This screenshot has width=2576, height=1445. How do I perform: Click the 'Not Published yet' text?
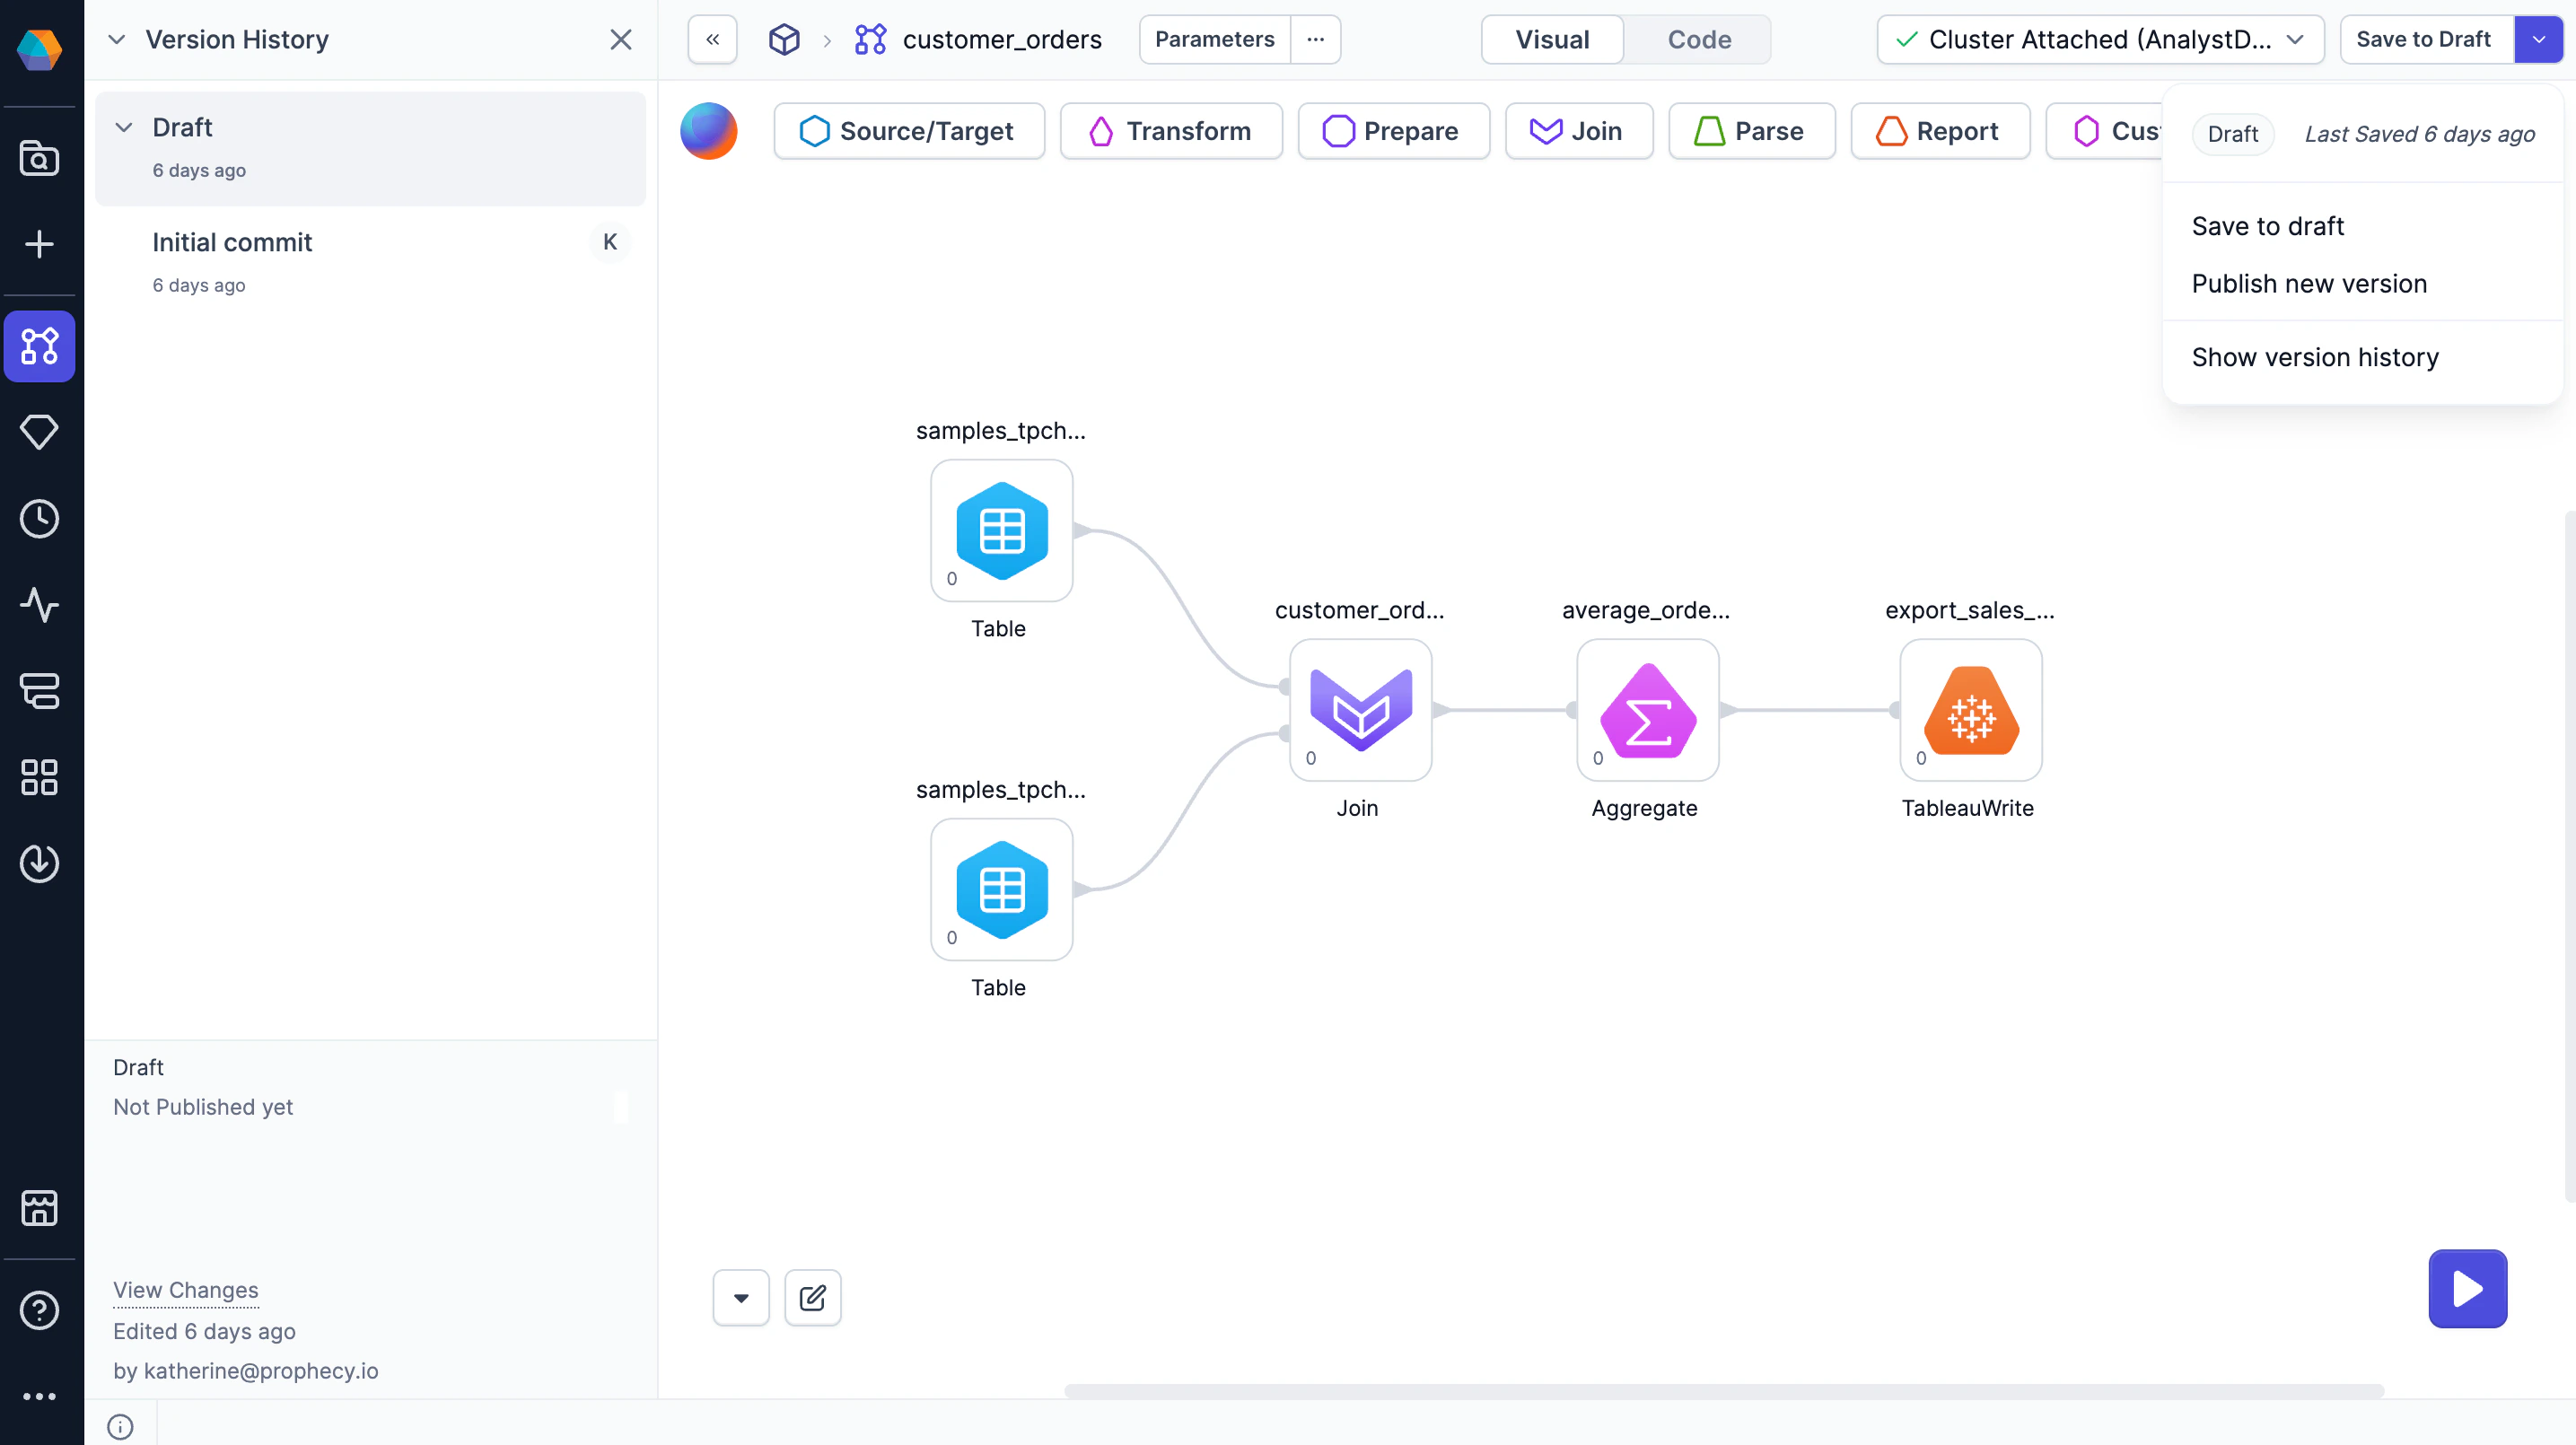click(x=203, y=1107)
